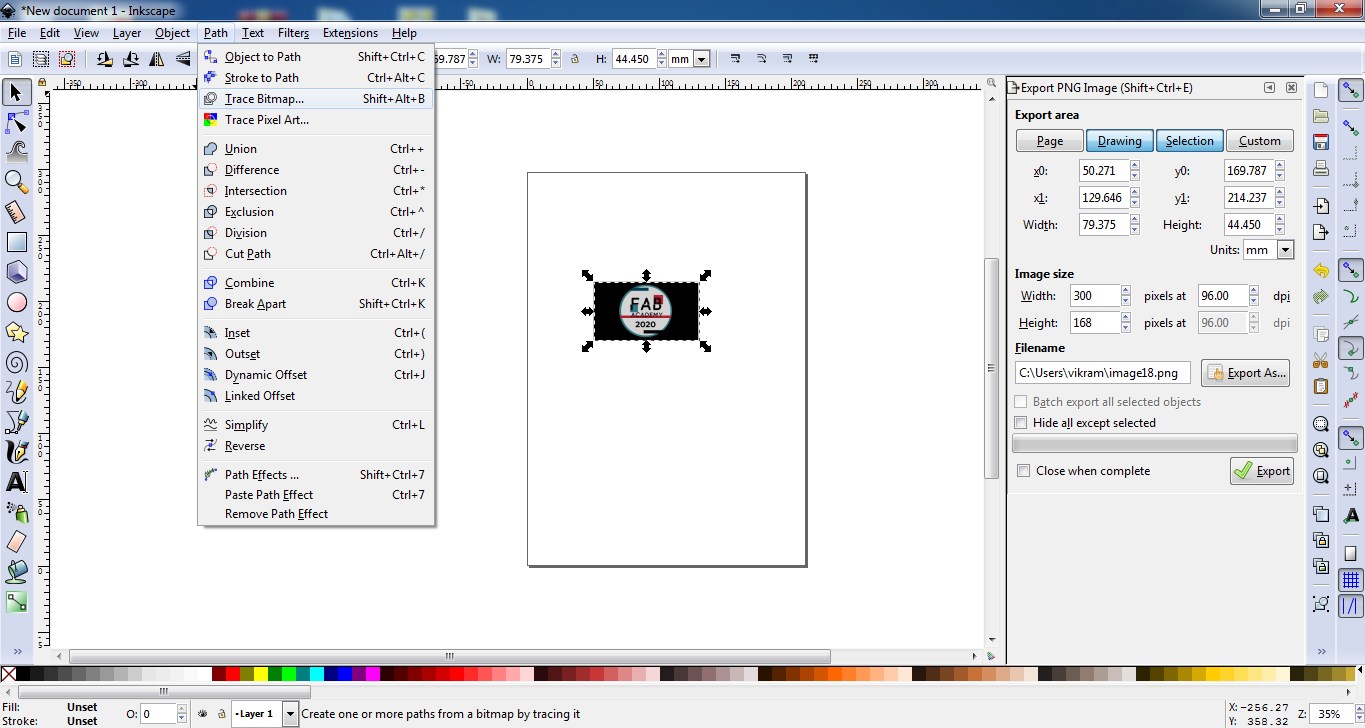Click the Undo icon in right toolbar

1321,270
